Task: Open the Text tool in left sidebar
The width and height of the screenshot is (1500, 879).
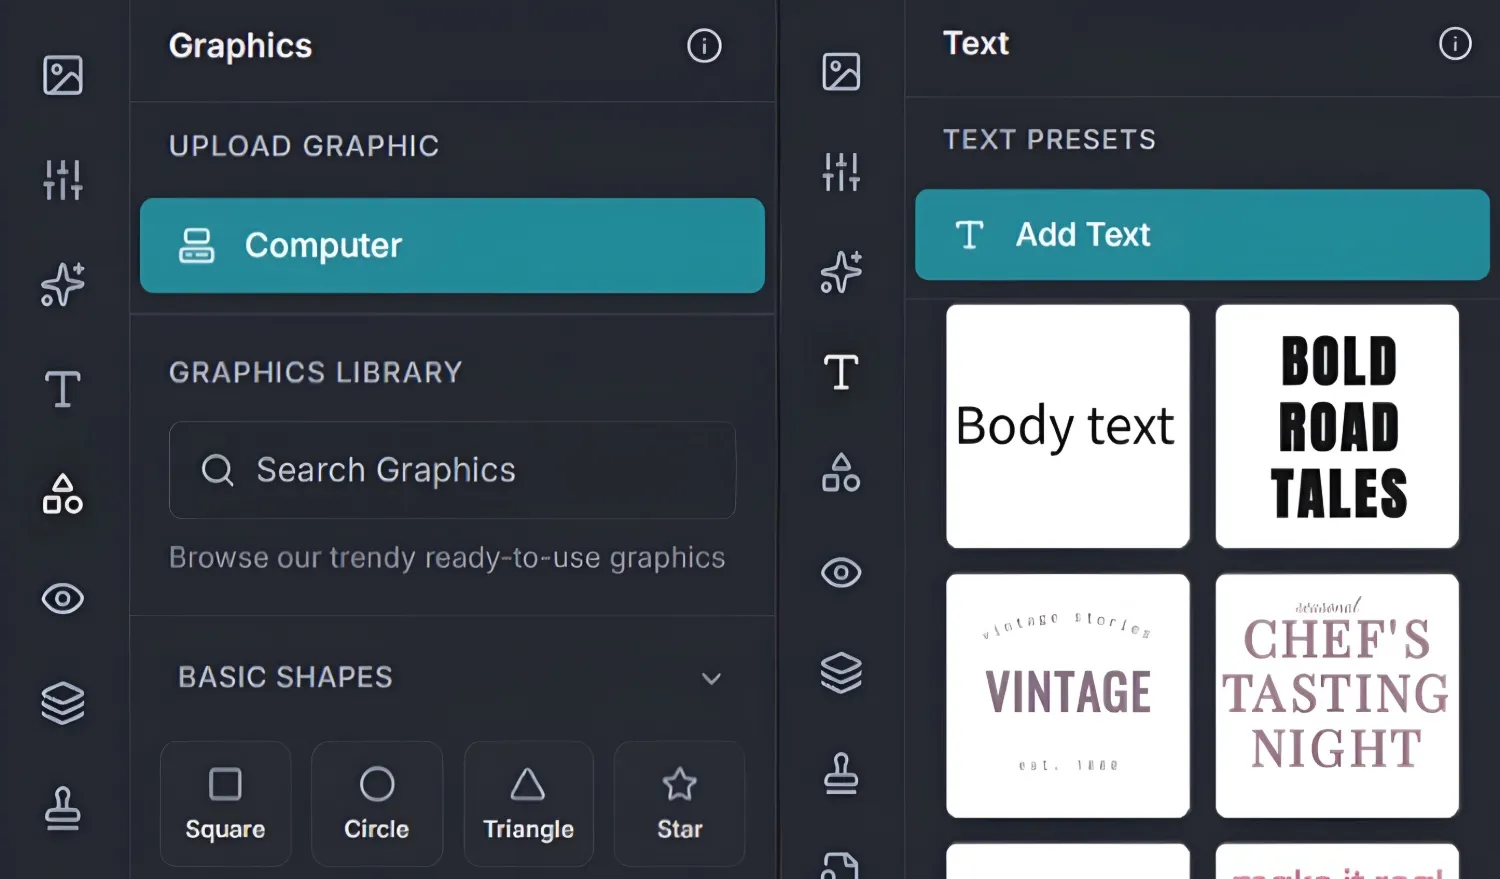Action: [x=62, y=389]
